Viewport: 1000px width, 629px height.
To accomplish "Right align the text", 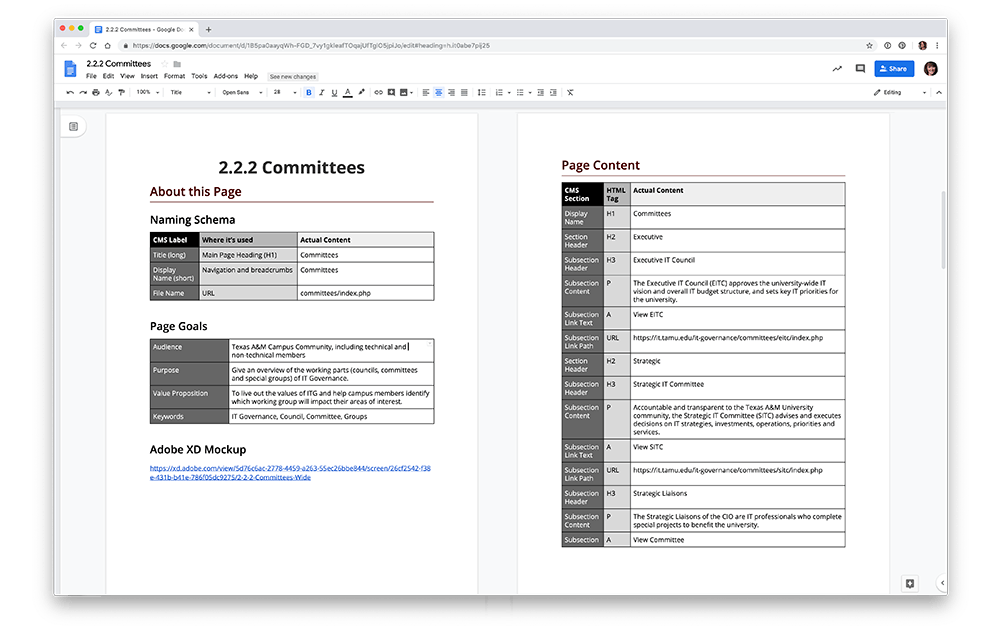I will click(x=452, y=92).
